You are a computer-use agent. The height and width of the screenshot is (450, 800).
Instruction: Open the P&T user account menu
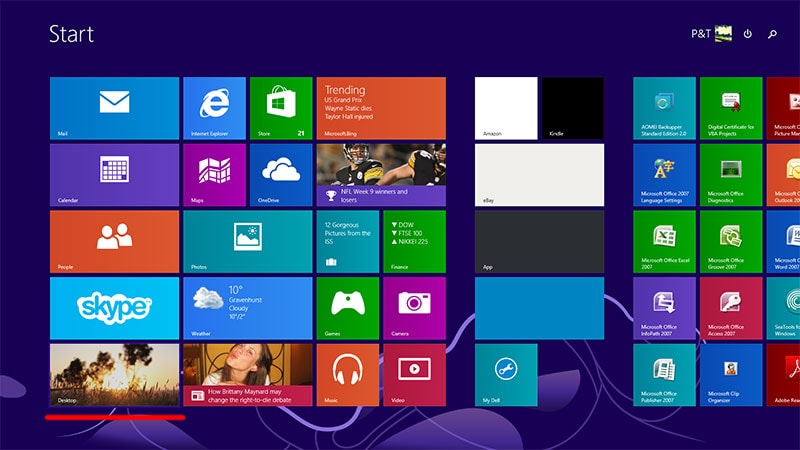point(712,34)
